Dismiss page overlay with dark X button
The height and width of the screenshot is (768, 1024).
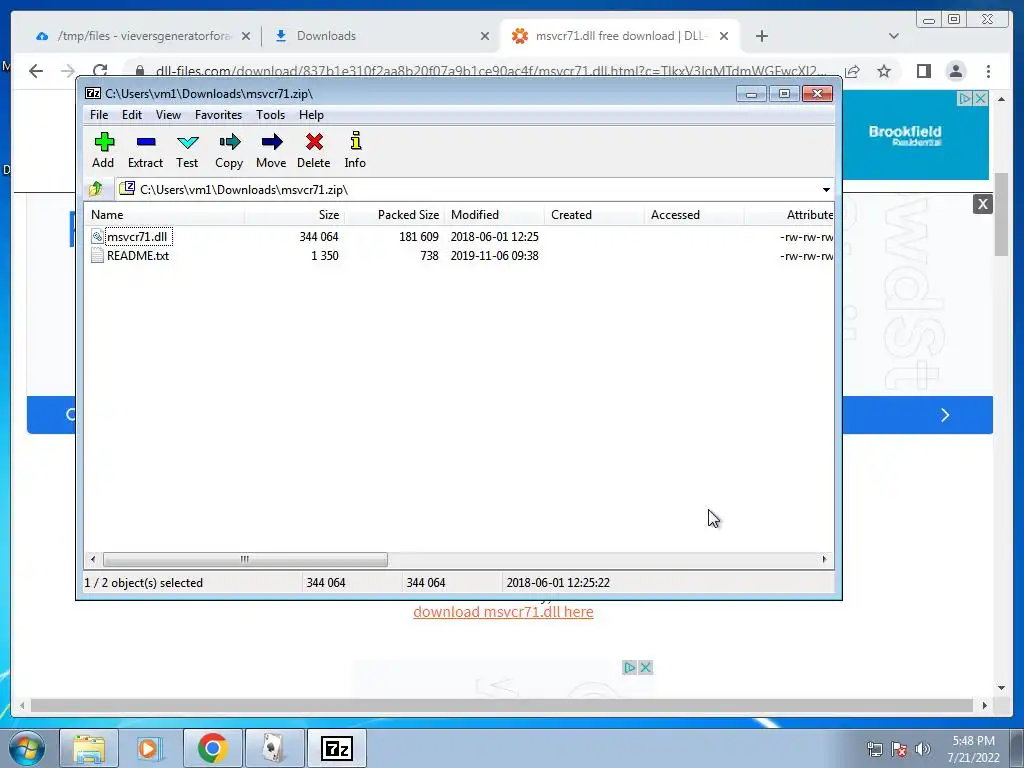tap(983, 204)
